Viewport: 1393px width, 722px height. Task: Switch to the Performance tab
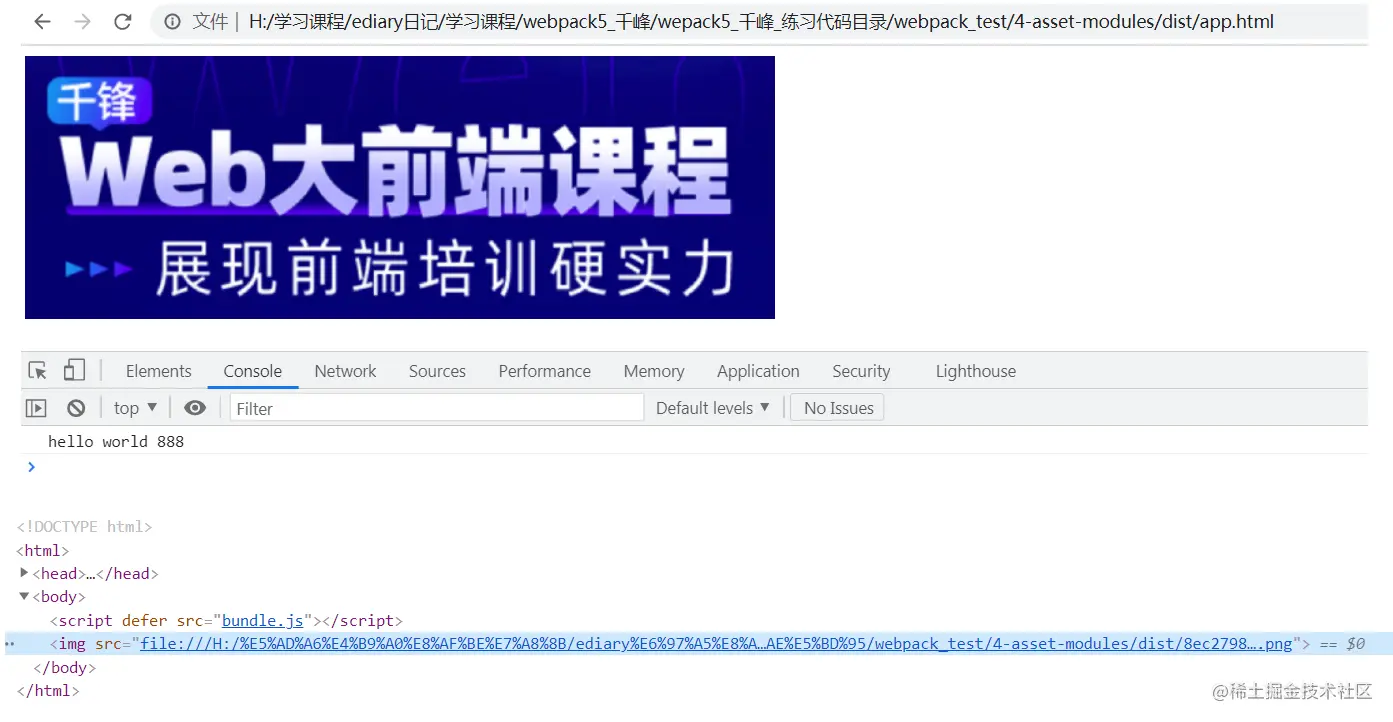click(x=545, y=371)
